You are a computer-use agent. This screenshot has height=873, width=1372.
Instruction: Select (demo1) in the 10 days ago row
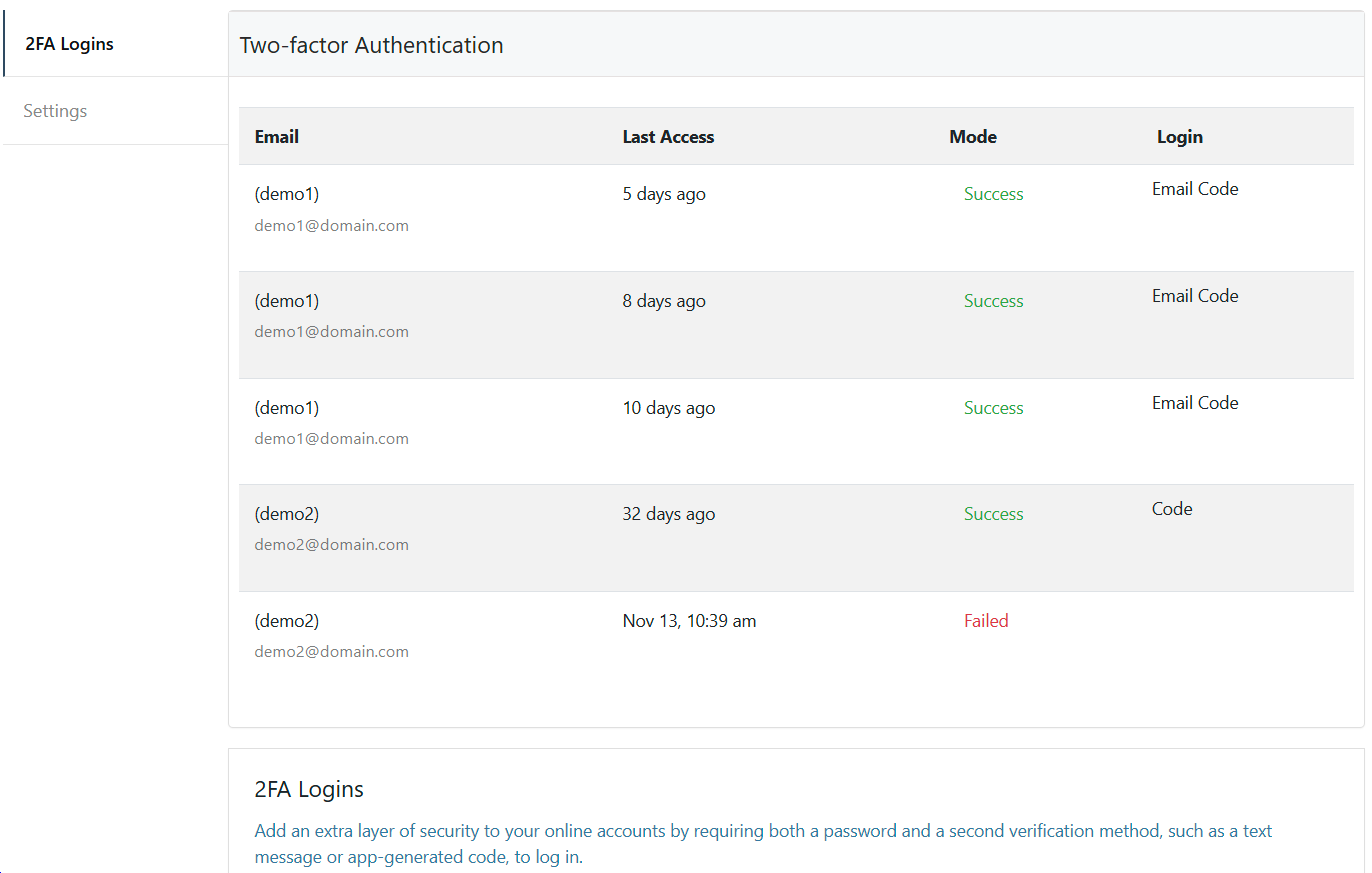click(287, 408)
